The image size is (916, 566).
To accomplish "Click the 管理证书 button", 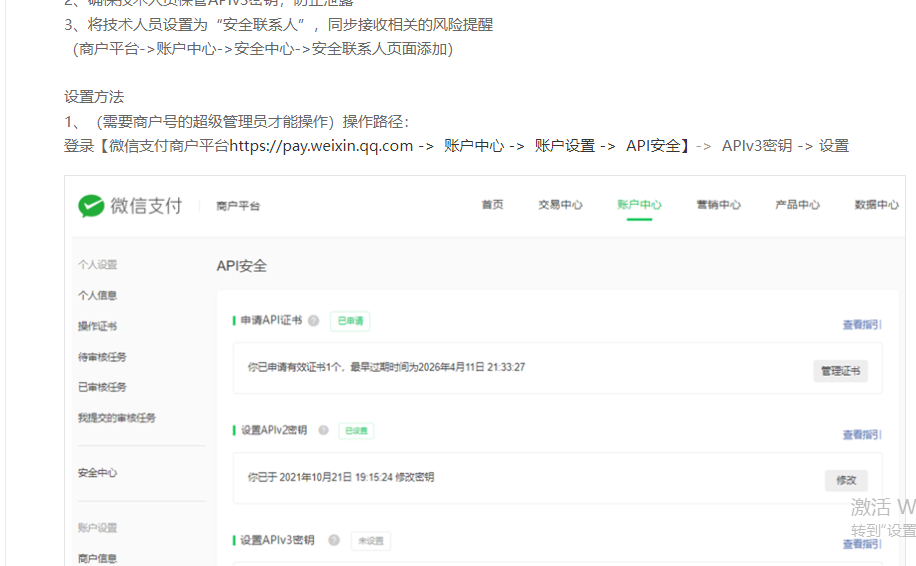I will click(840, 371).
